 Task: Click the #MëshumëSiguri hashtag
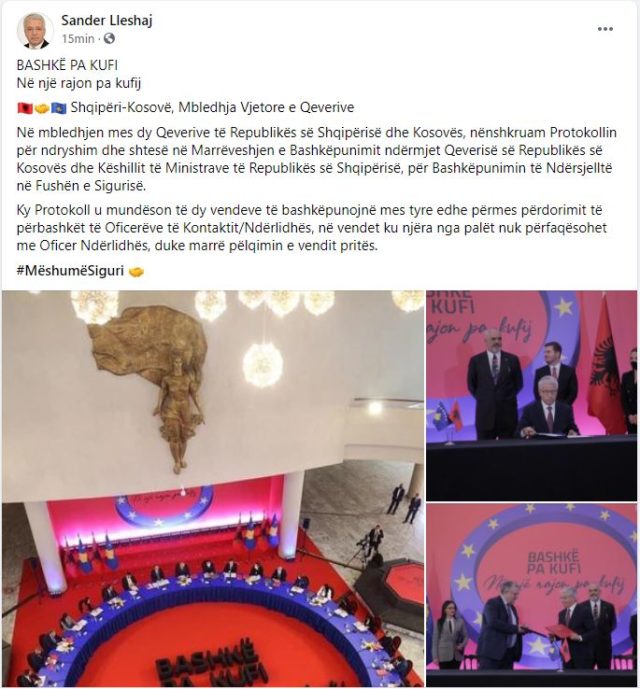pos(70,271)
